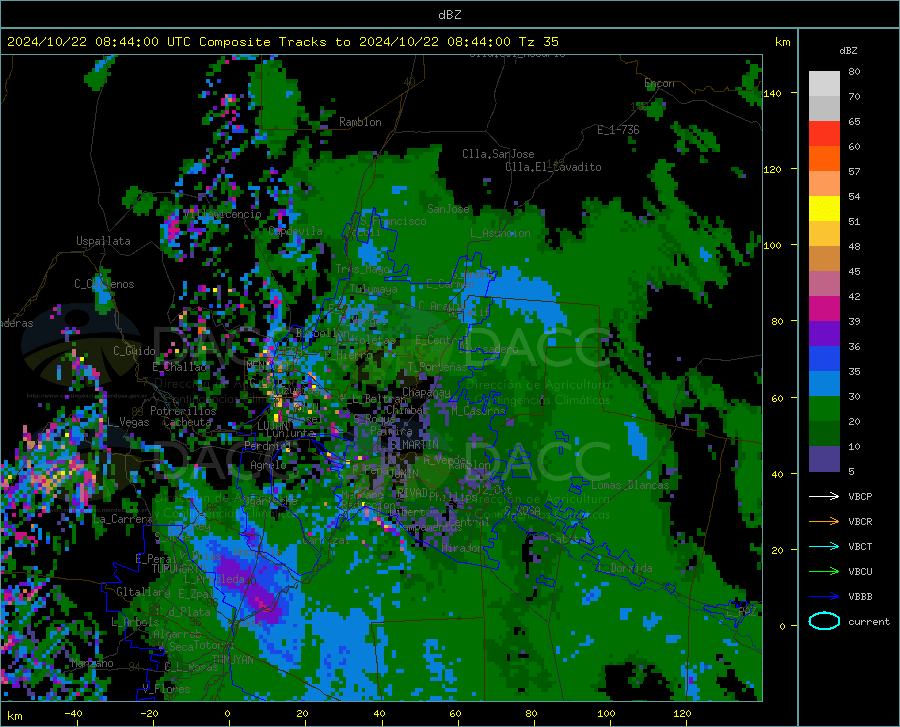Viewport: 900px width, 727px height.
Task: Click the Manzano map label
Action: click(92, 663)
